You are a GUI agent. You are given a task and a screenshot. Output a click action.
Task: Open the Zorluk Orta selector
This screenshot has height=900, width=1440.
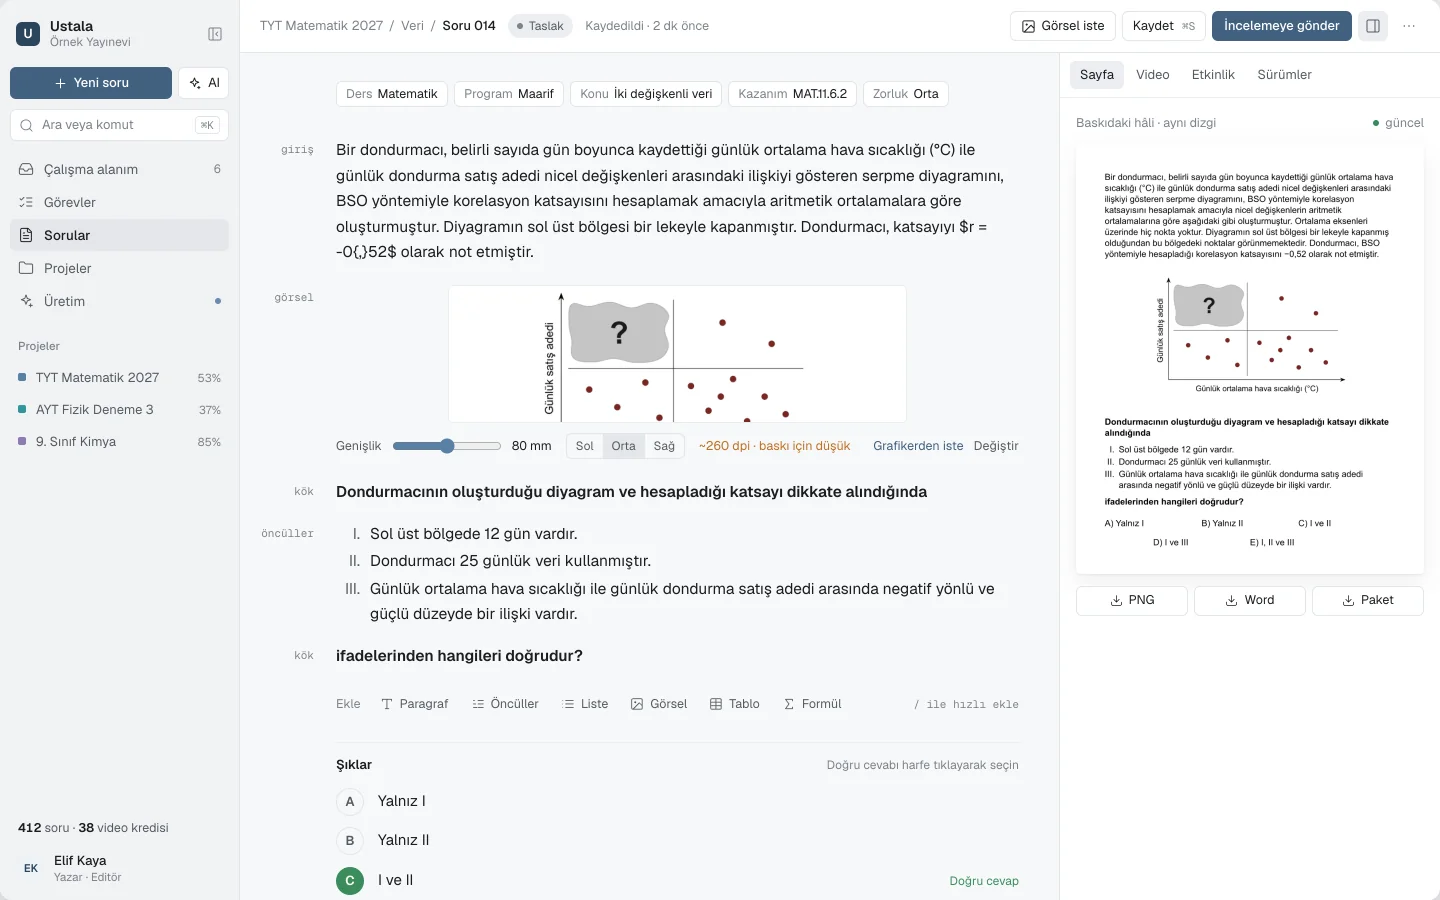tap(906, 94)
